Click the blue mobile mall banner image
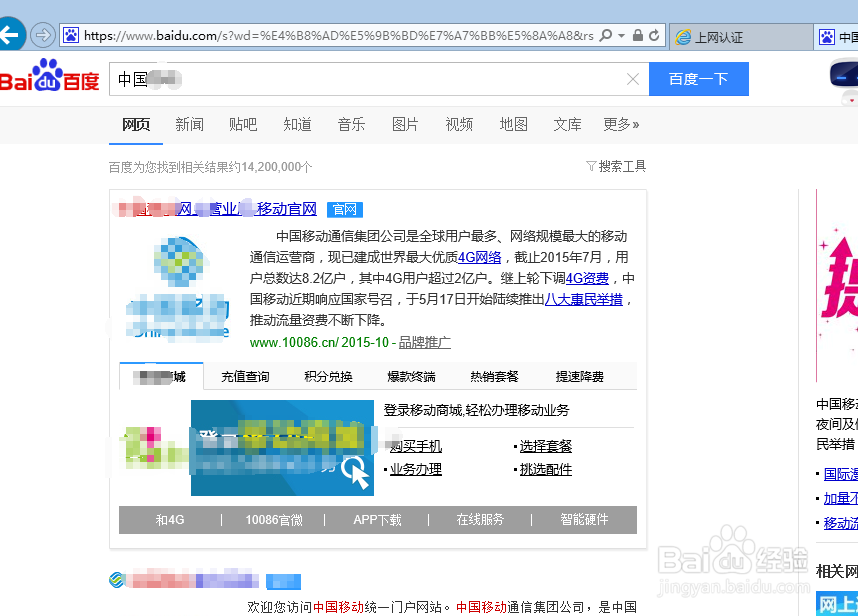 tap(282, 448)
